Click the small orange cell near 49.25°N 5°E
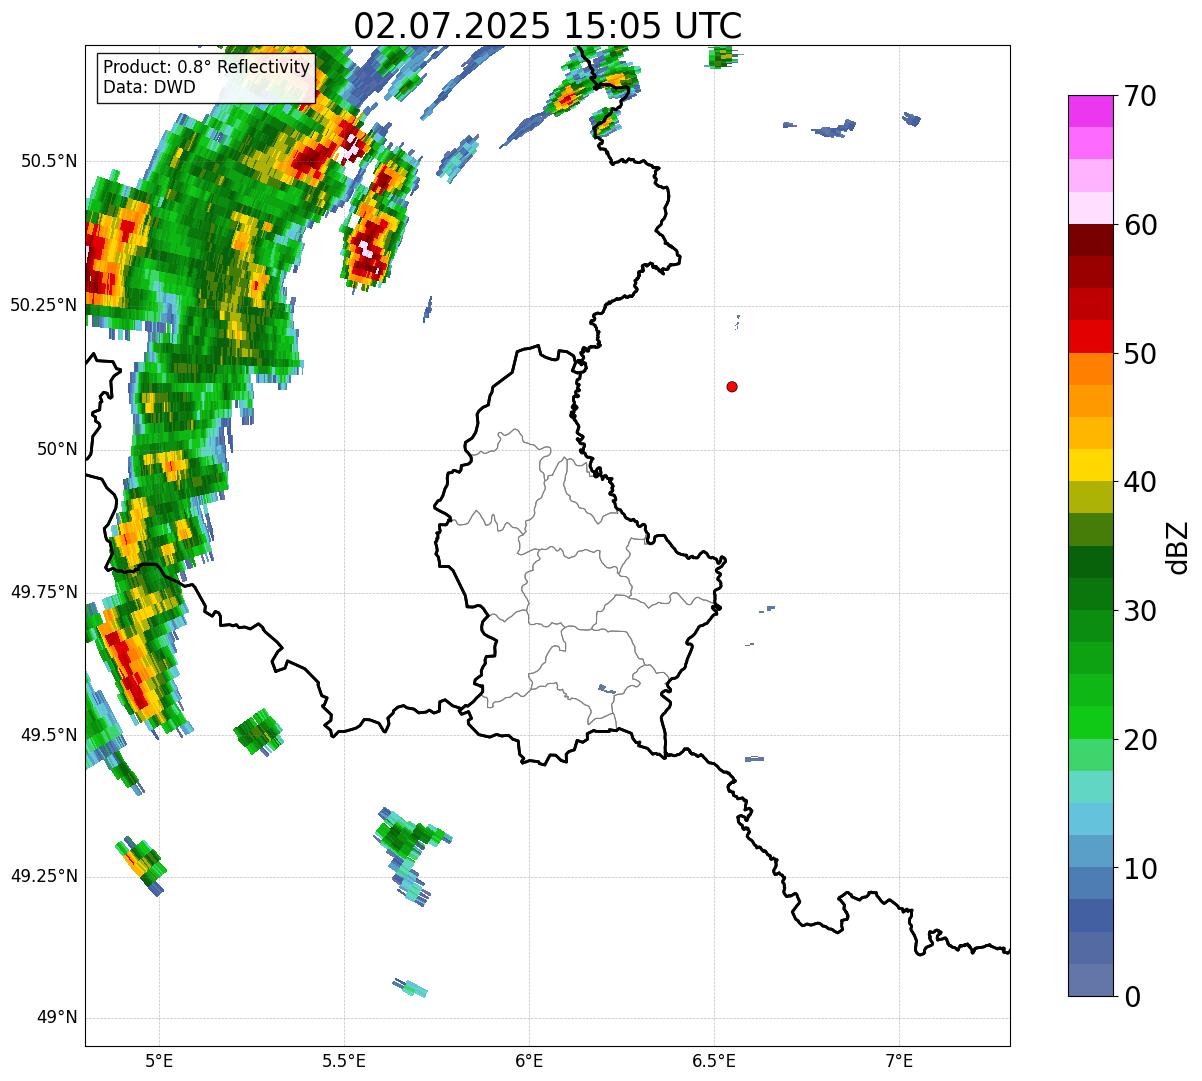This screenshot has height=1081, width=1202. pyautogui.click(x=140, y=865)
